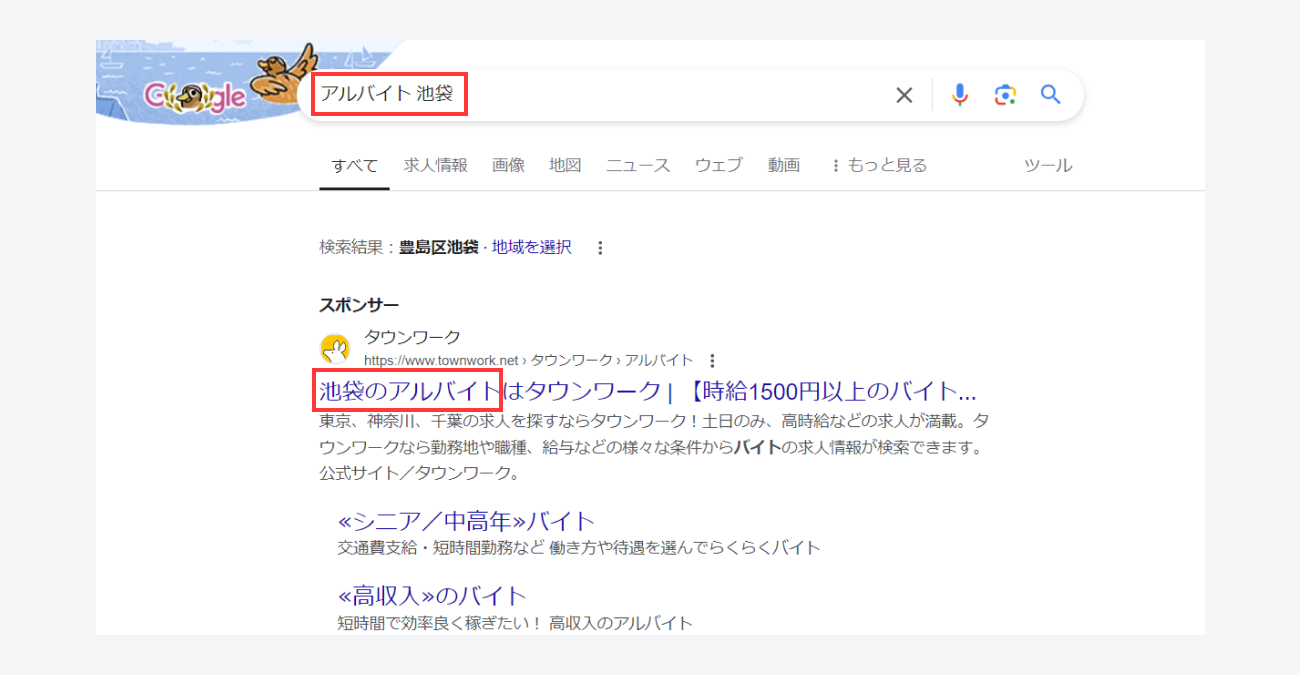
Task: Open ツール search tools
Action: (x=1048, y=165)
